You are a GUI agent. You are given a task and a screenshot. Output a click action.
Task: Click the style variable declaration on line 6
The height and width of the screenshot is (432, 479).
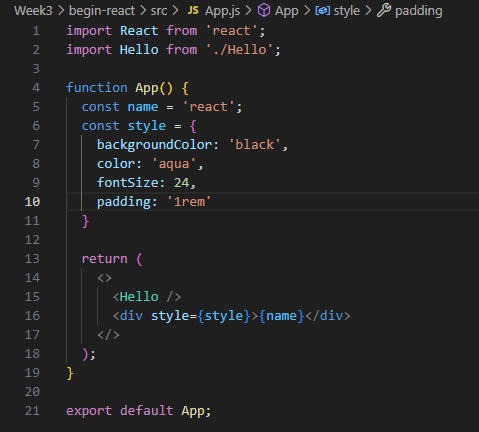[x=147, y=126]
